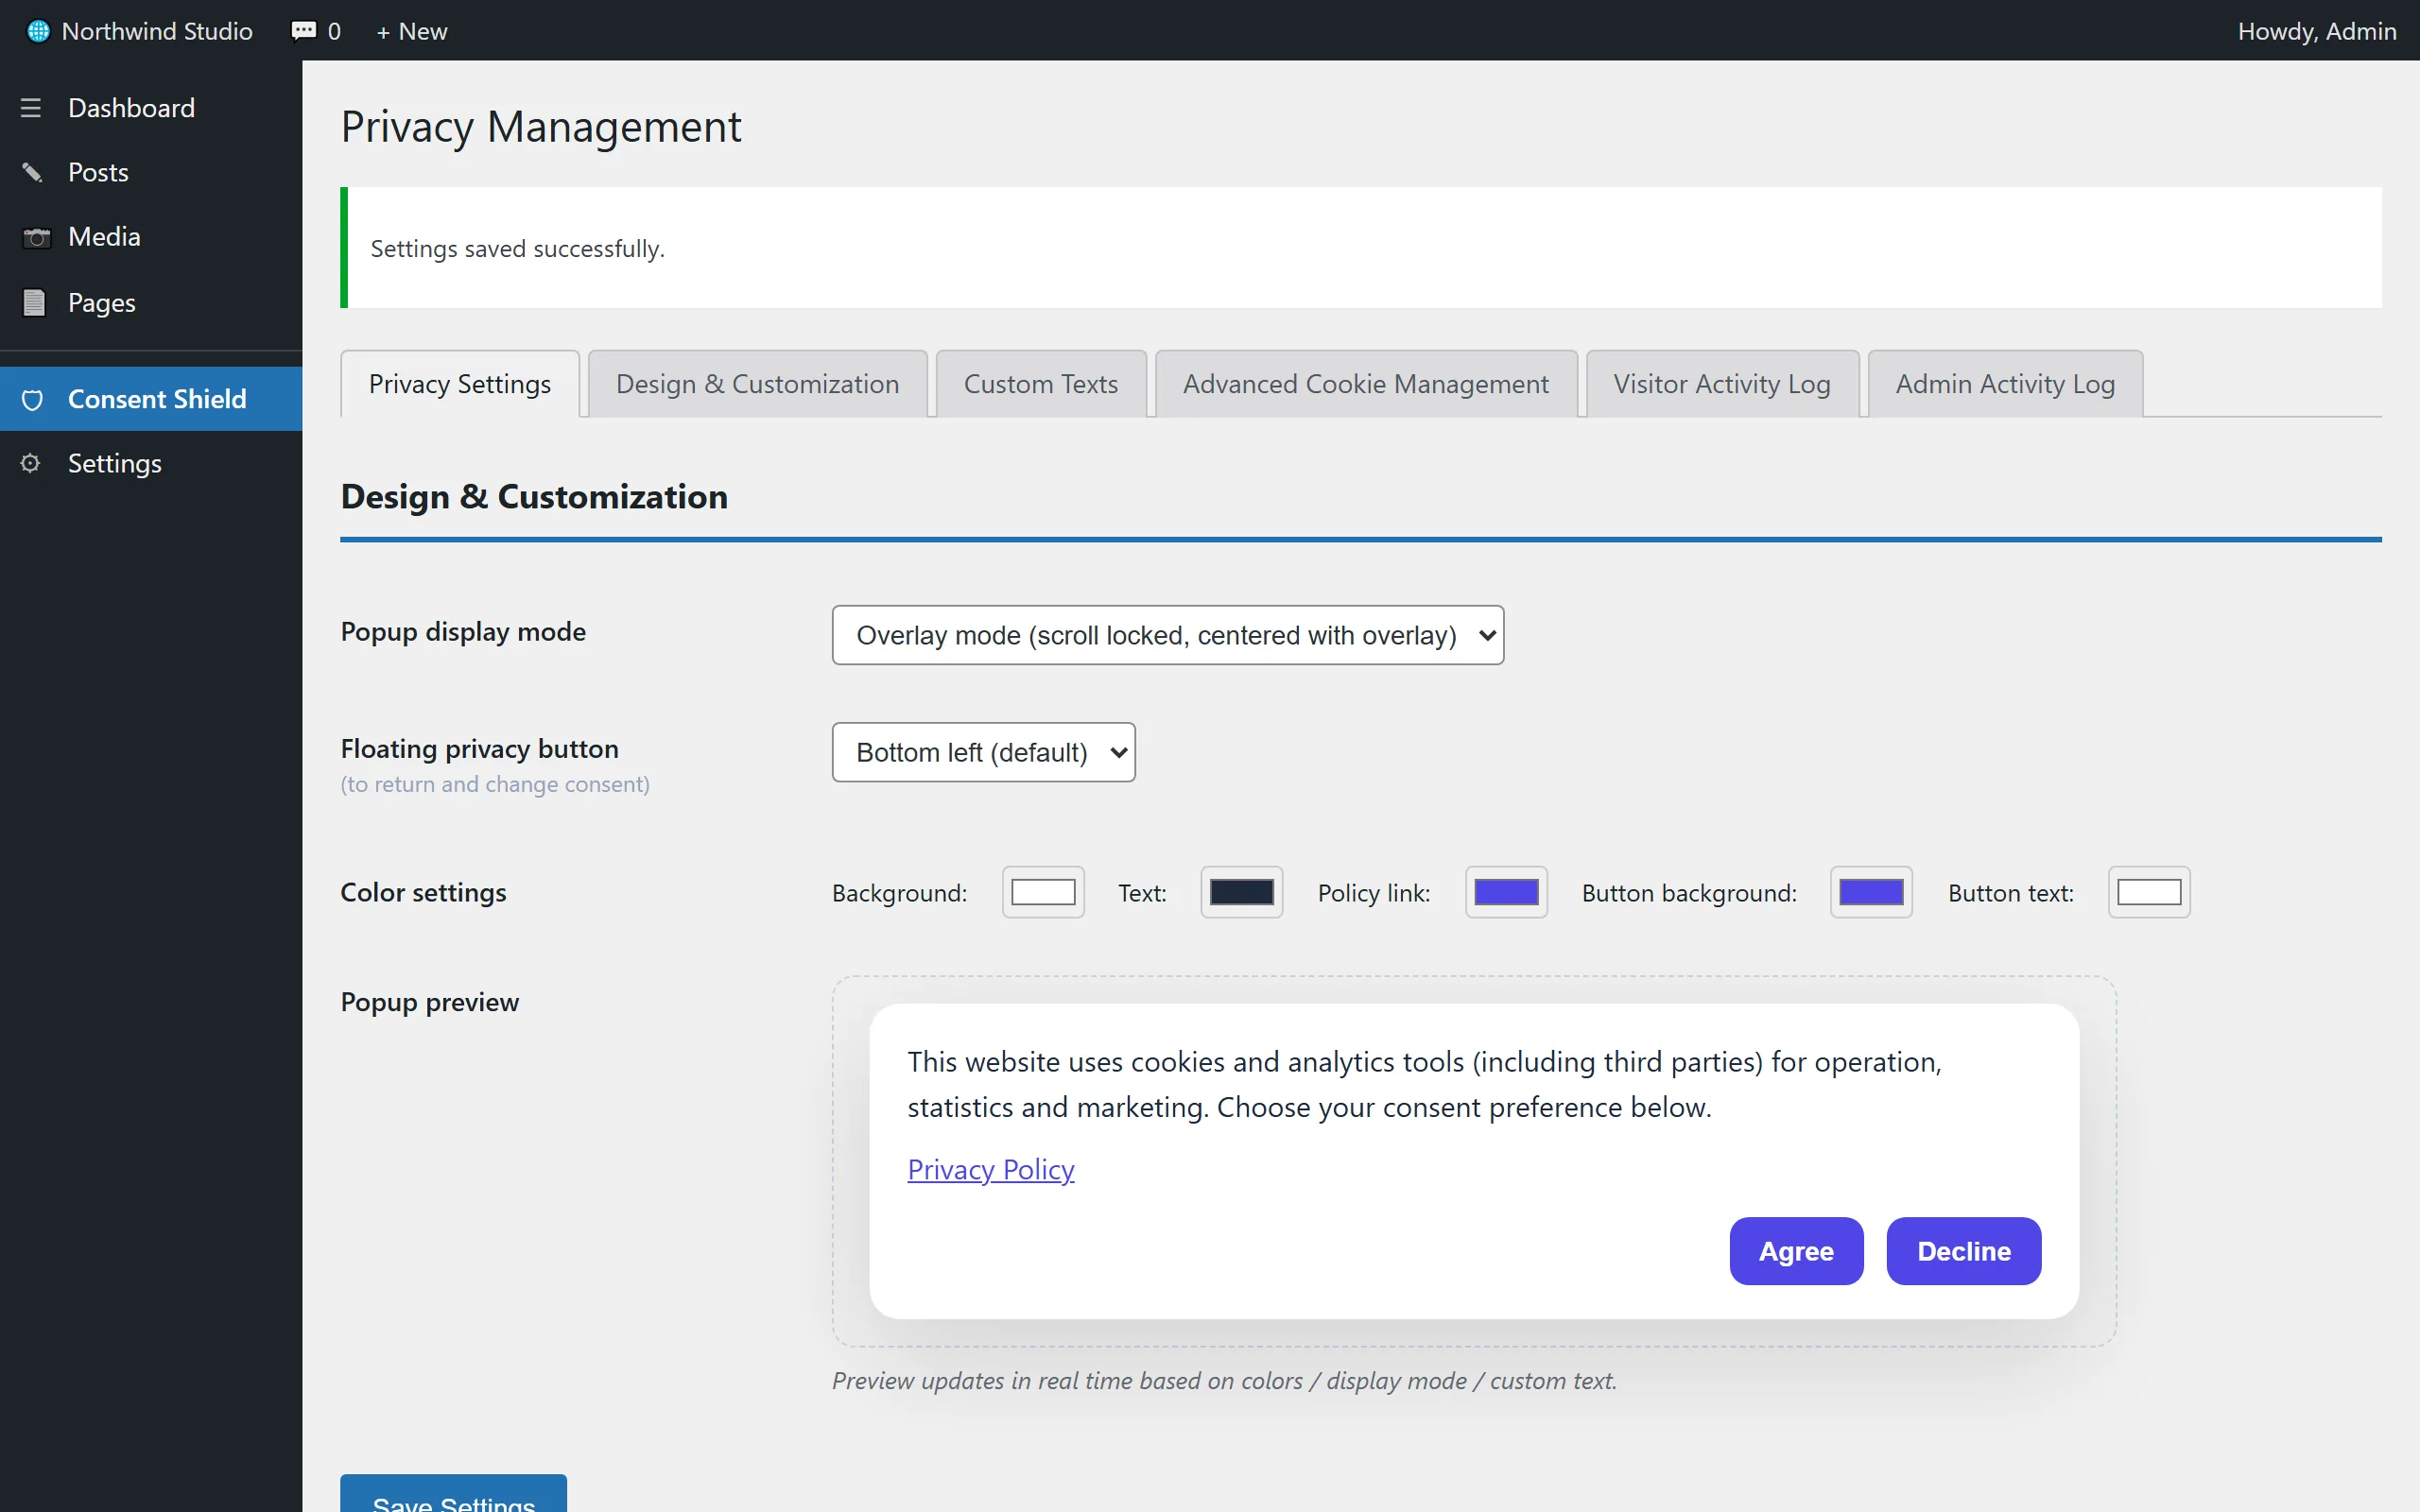Click the Privacy Policy link in preview
This screenshot has height=1512, width=2420.
pyautogui.click(x=990, y=1169)
